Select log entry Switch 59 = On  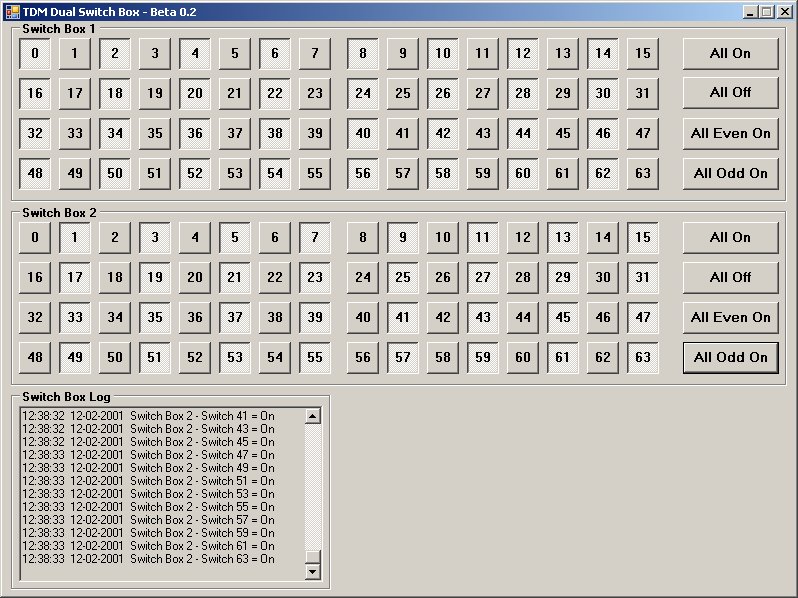[148, 533]
